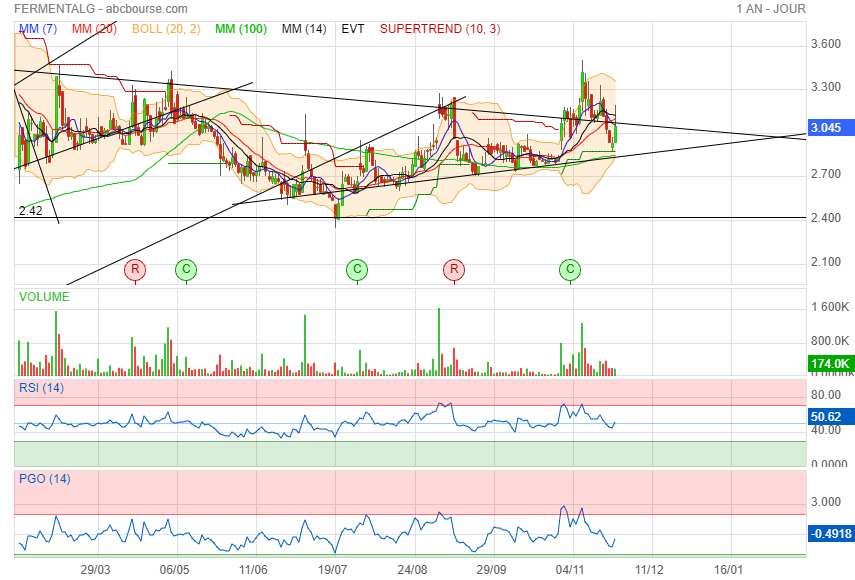Click the 3.000 PGO axis label

[x=826, y=502]
